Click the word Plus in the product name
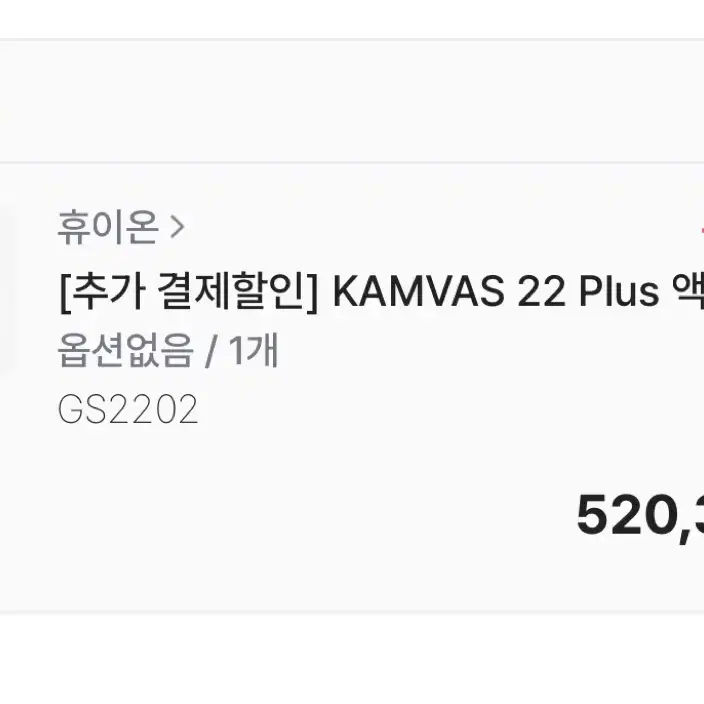704x704 pixels. pos(619,291)
